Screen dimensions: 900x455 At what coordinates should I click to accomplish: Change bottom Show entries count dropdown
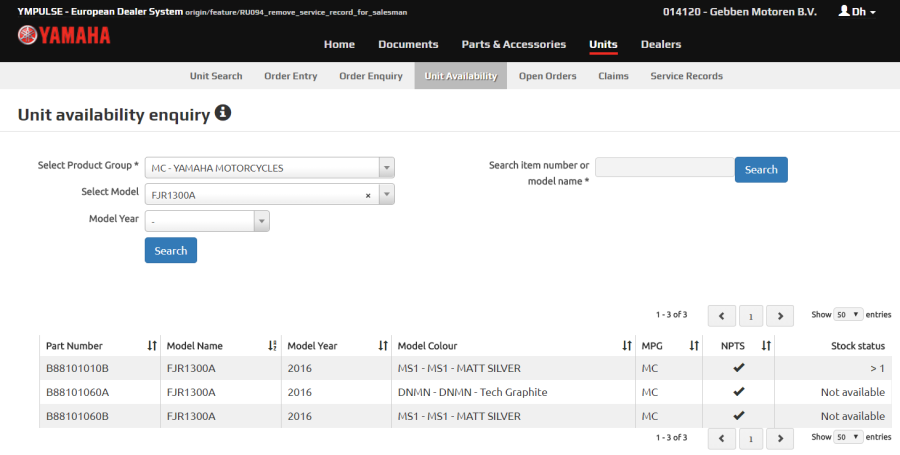click(x=848, y=437)
